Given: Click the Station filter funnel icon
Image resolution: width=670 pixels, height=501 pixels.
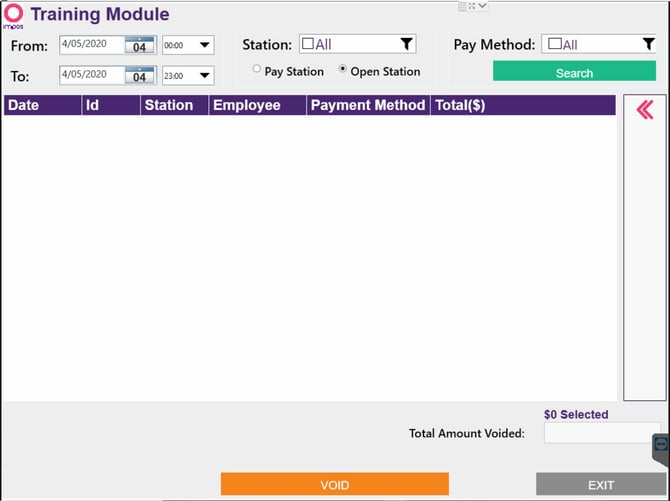Looking at the screenshot, I should (406, 44).
